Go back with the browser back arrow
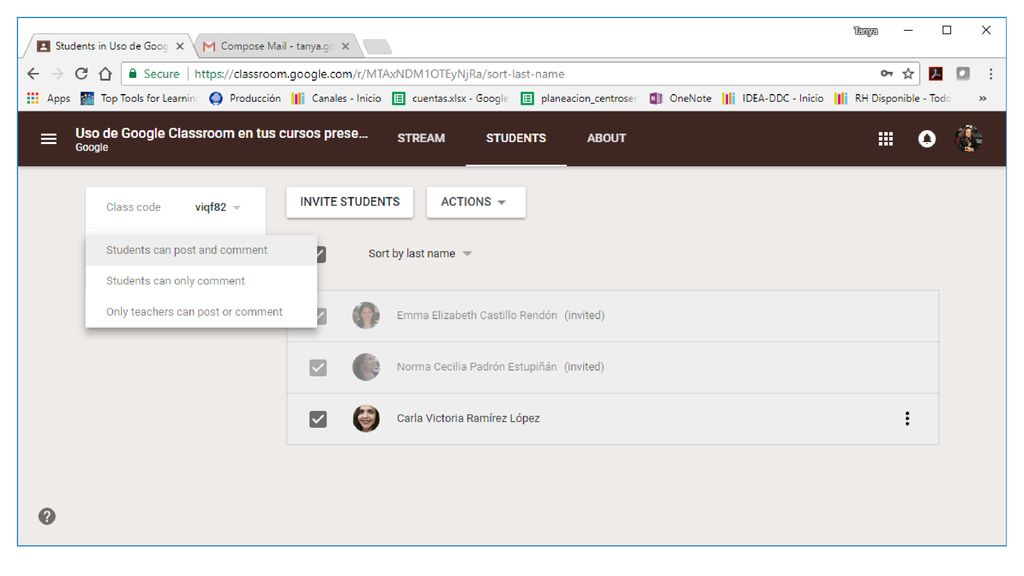This screenshot has width=1024, height=576. tap(33, 74)
